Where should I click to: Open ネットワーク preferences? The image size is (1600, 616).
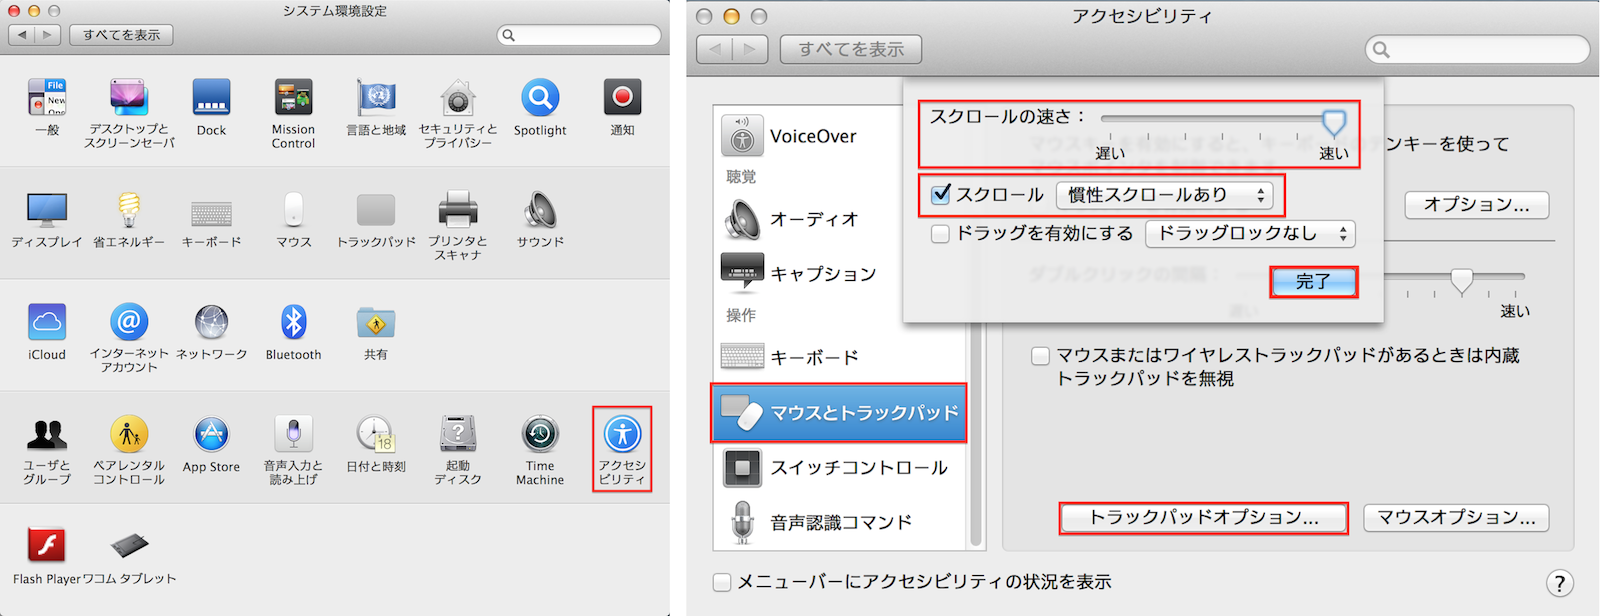click(211, 322)
